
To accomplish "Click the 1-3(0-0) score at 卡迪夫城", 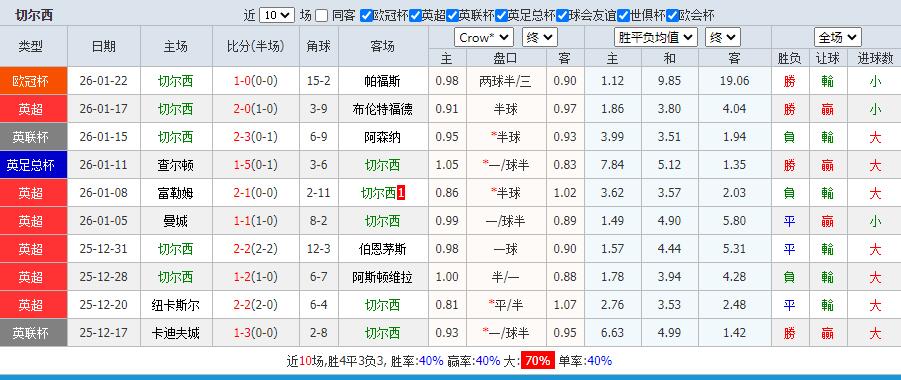I will [256, 333].
